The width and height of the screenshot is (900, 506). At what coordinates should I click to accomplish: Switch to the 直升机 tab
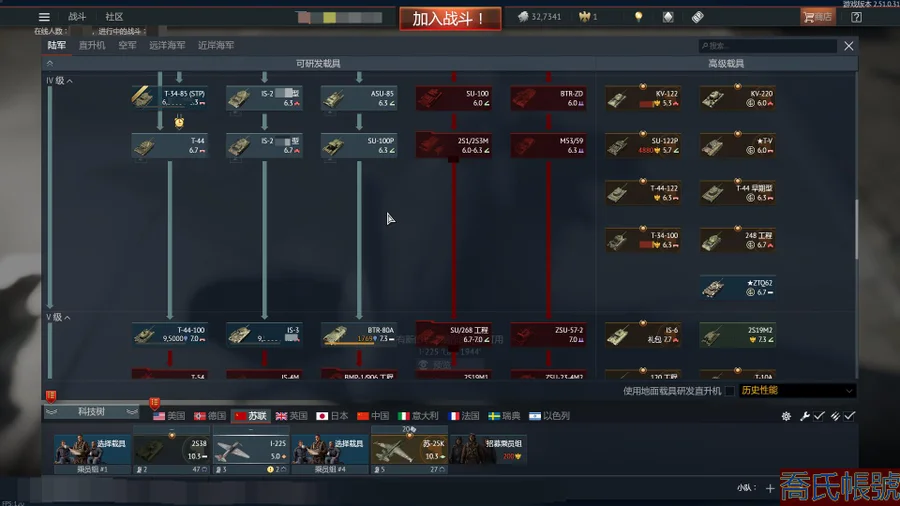(x=92, y=46)
